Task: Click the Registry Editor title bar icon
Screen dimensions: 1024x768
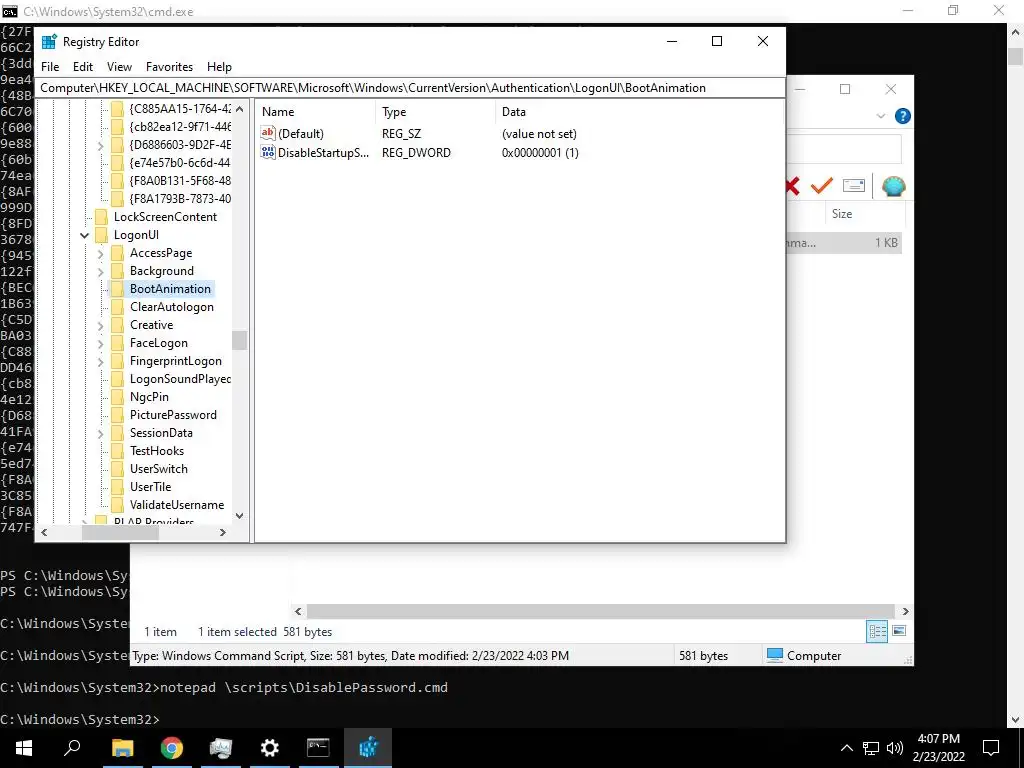Action: pyautogui.click(x=49, y=42)
